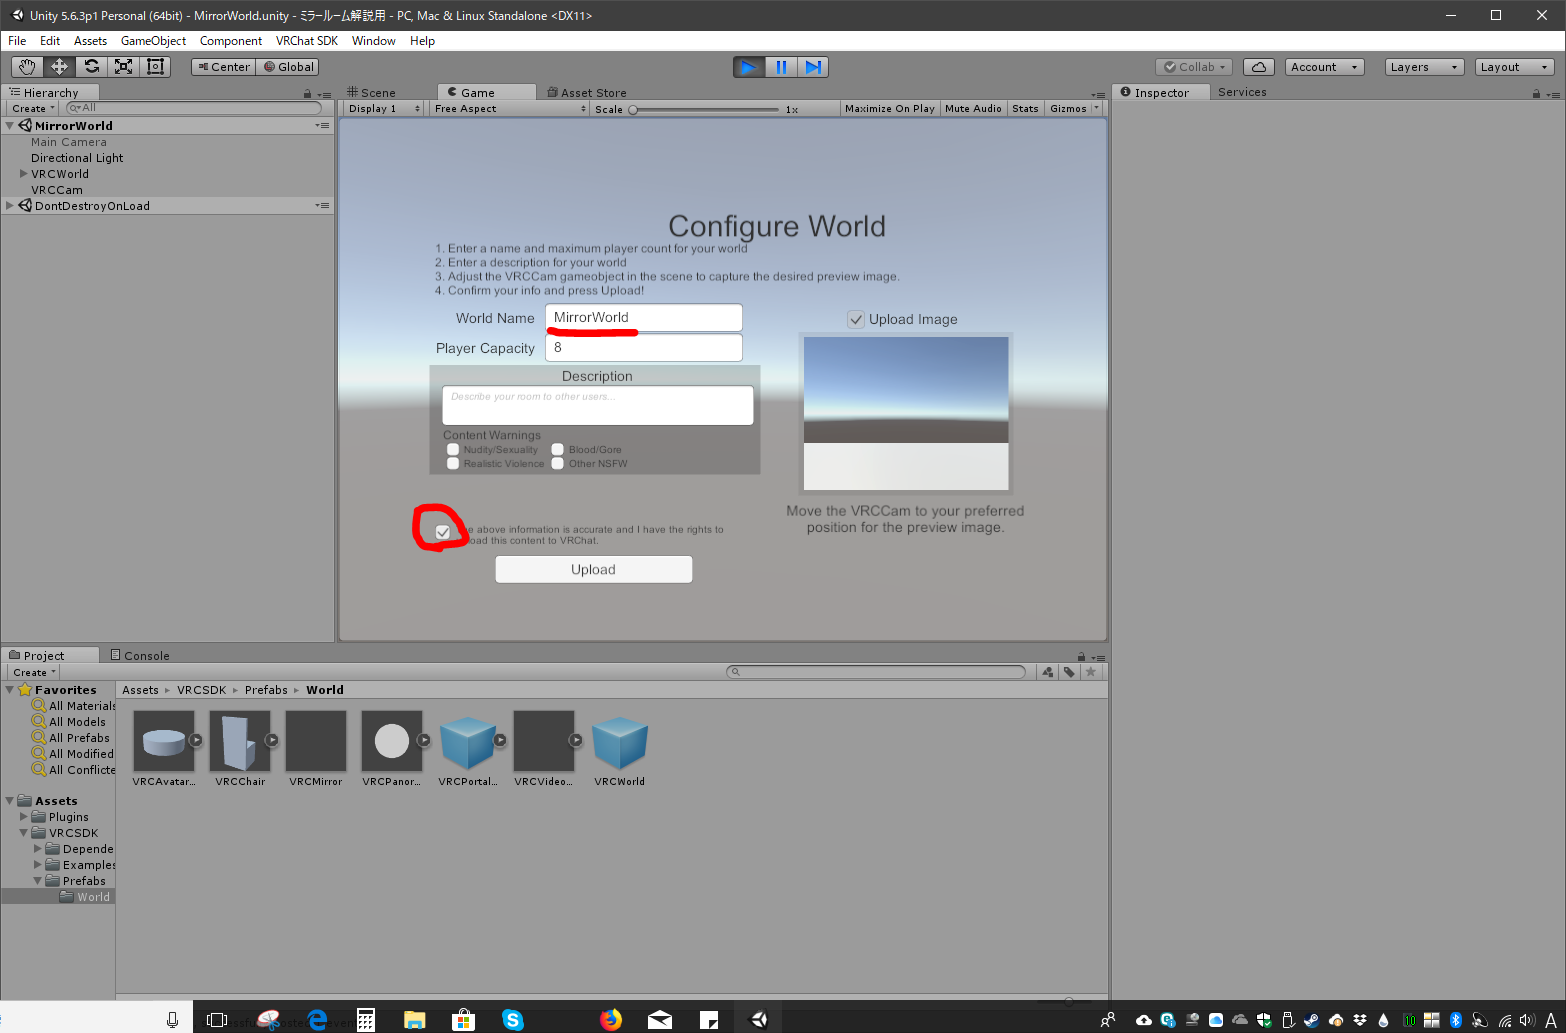Open the Collab dropdown

point(1194,67)
